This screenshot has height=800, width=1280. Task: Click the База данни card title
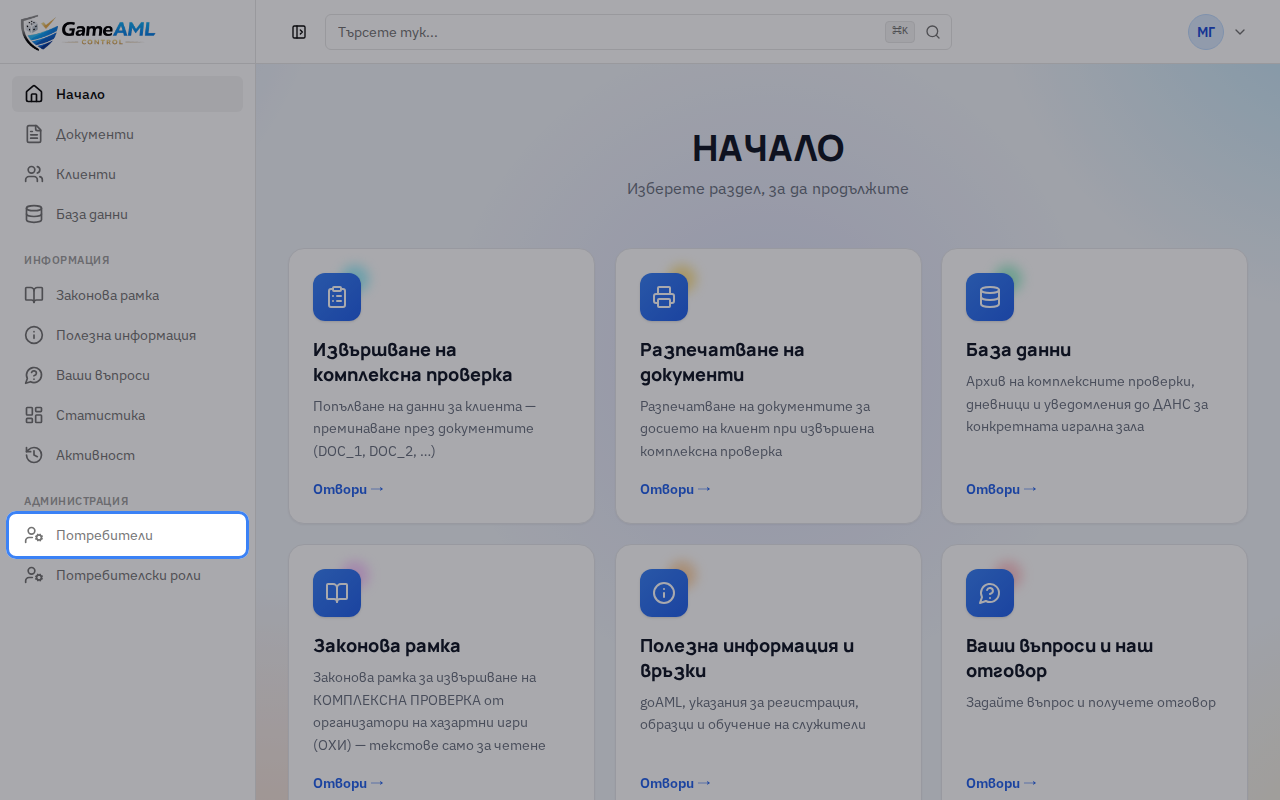pyautogui.click(x=1018, y=350)
